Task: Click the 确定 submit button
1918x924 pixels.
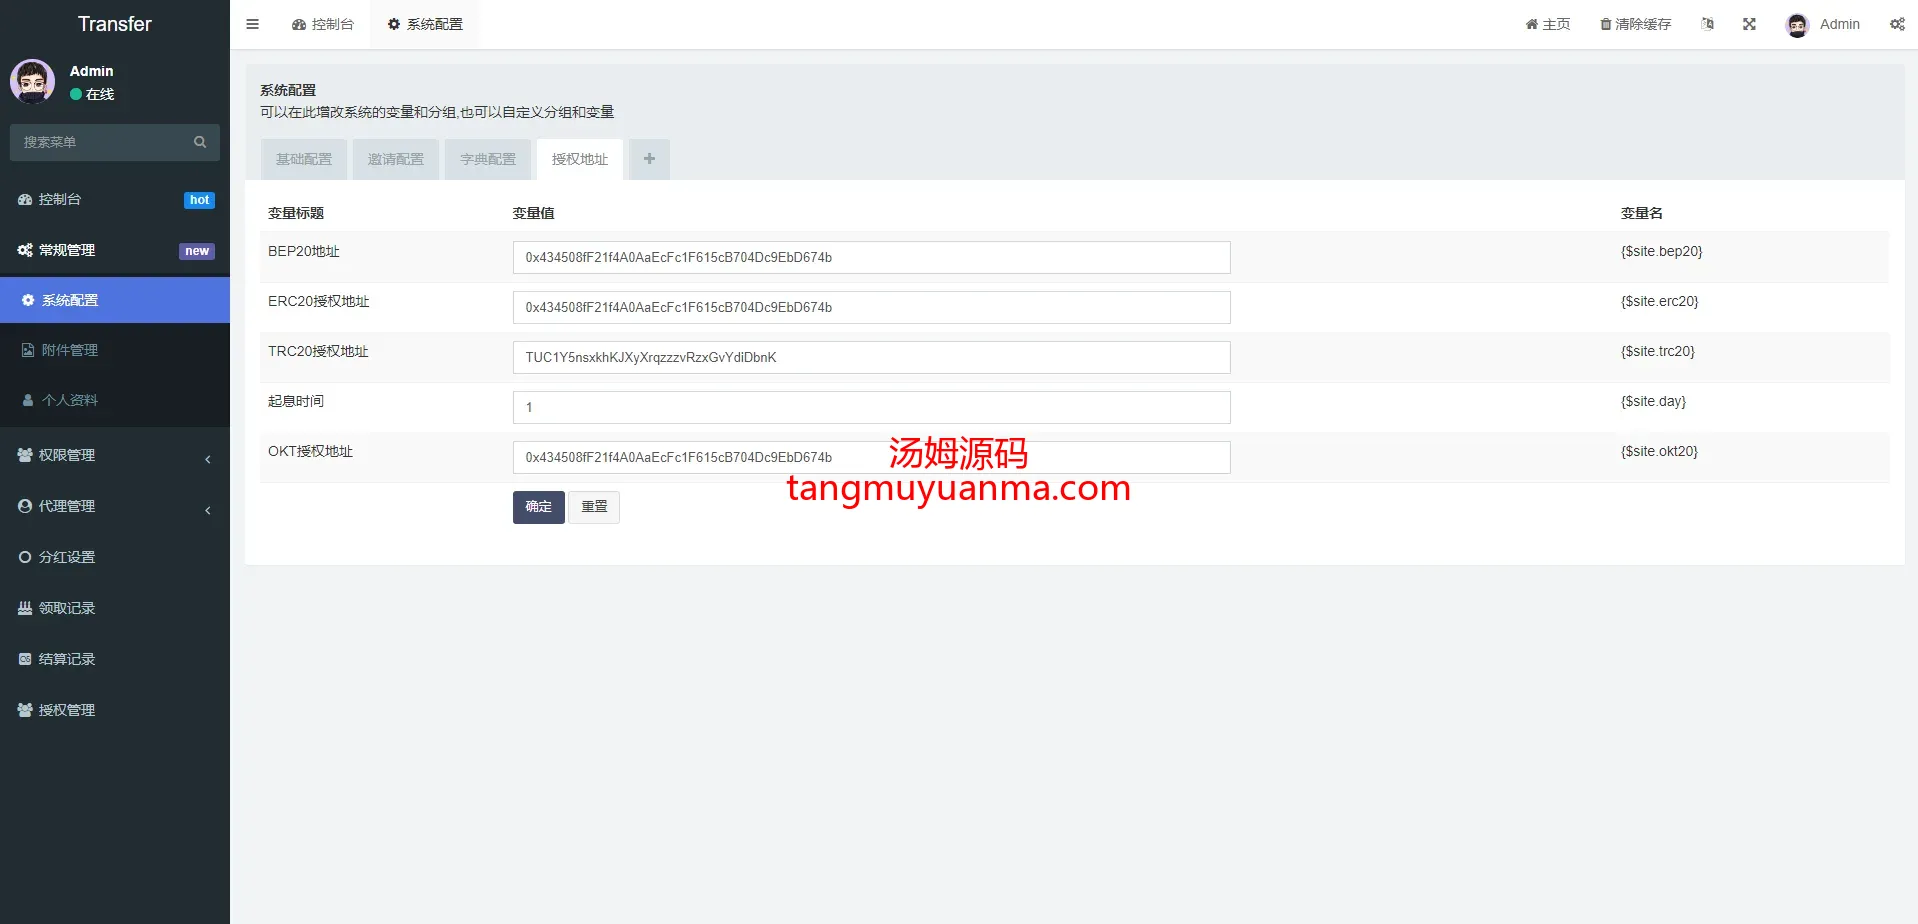Action: pos(538,507)
